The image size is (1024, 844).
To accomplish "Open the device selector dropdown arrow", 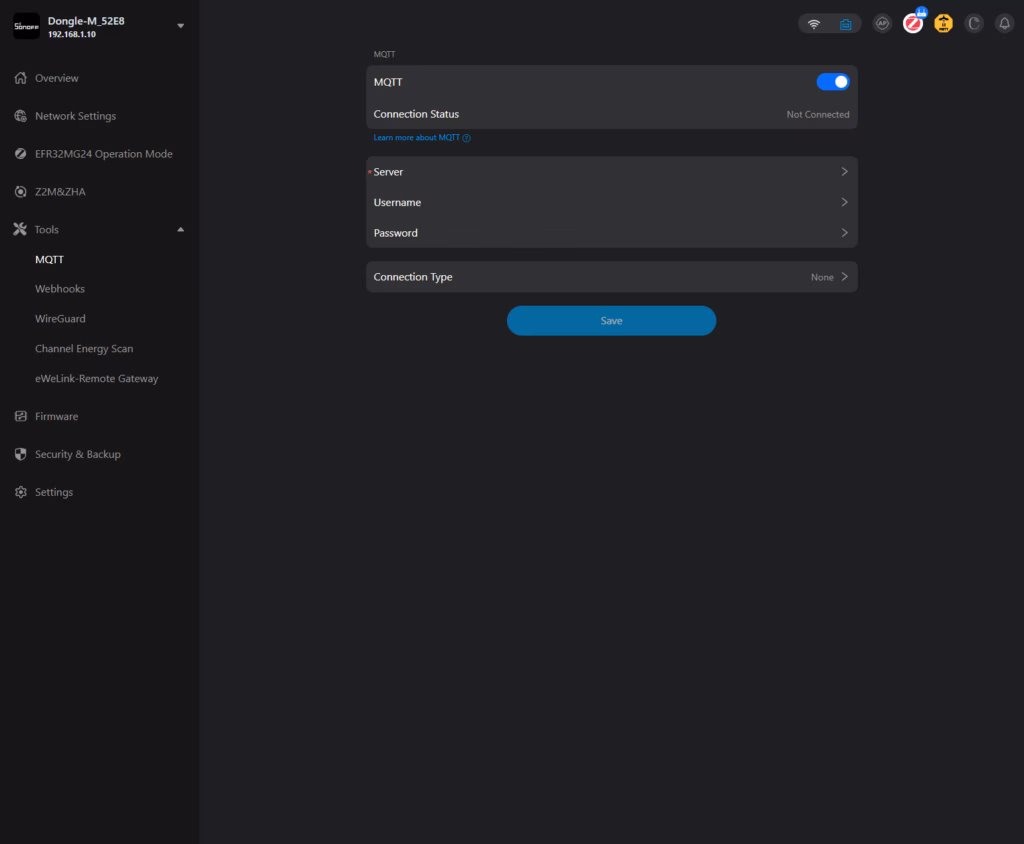I will pyautogui.click(x=181, y=26).
